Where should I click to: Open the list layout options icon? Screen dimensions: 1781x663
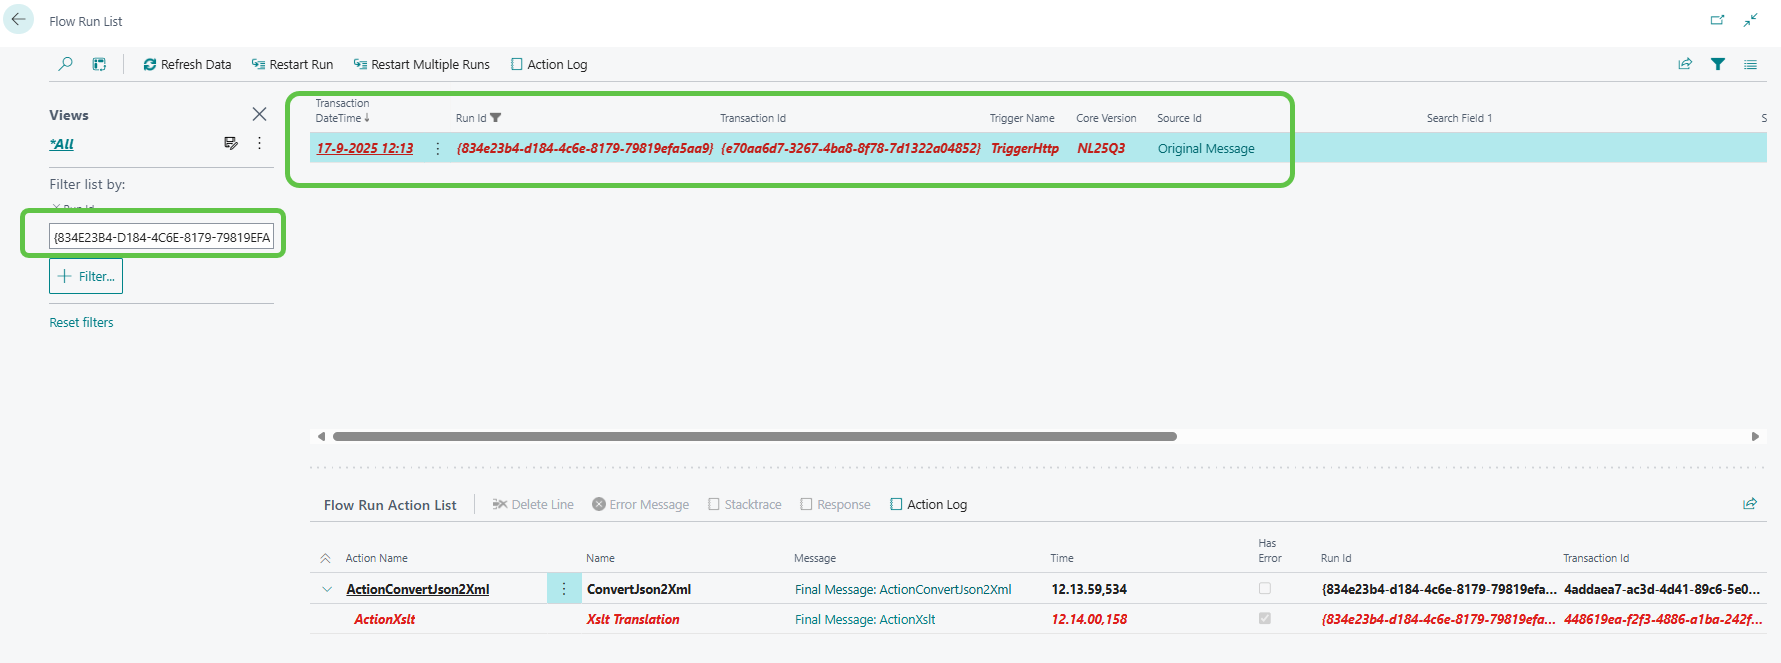(x=1750, y=64)
